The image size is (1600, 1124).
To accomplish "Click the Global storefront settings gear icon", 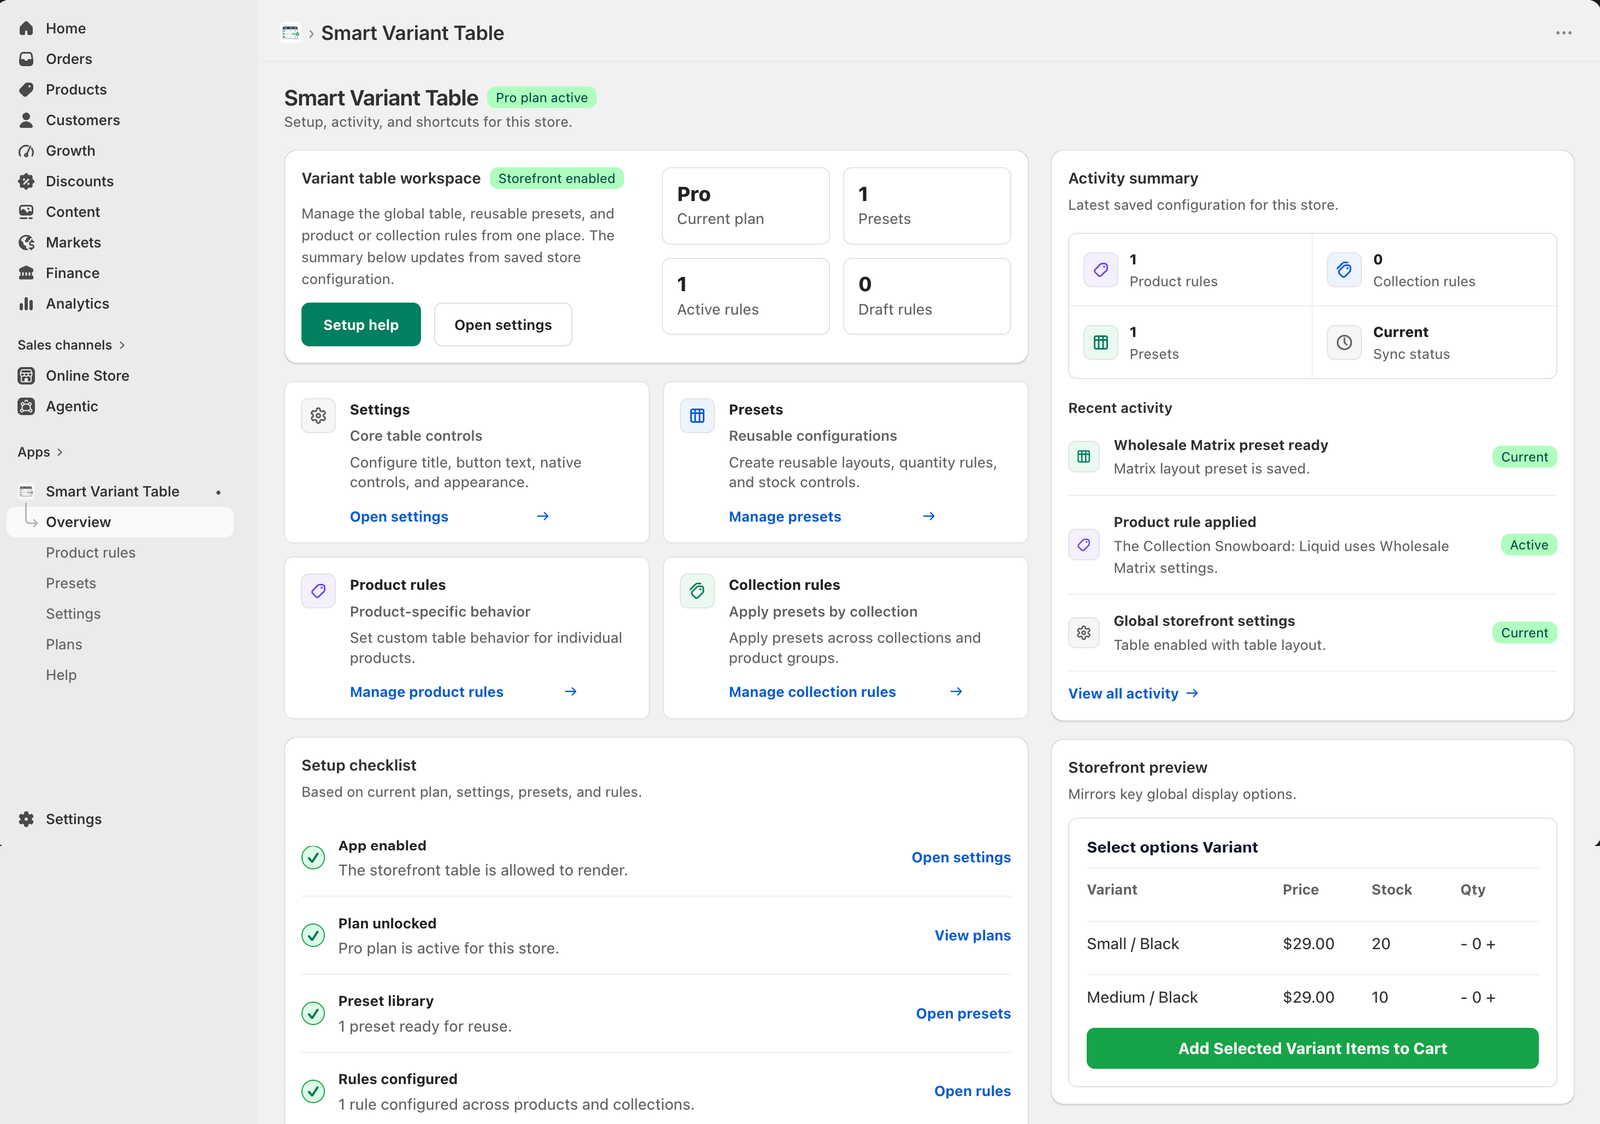I will click(x=1084, y=633).
